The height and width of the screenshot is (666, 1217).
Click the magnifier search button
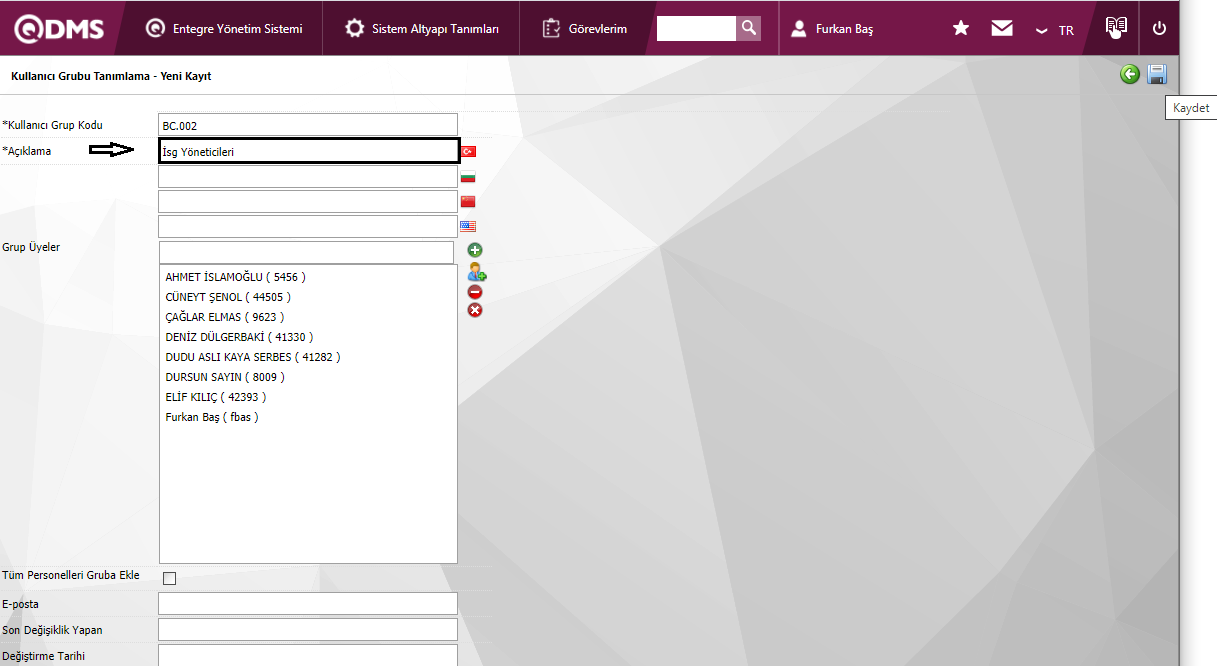pyautogui.click(x=749, y=28)
